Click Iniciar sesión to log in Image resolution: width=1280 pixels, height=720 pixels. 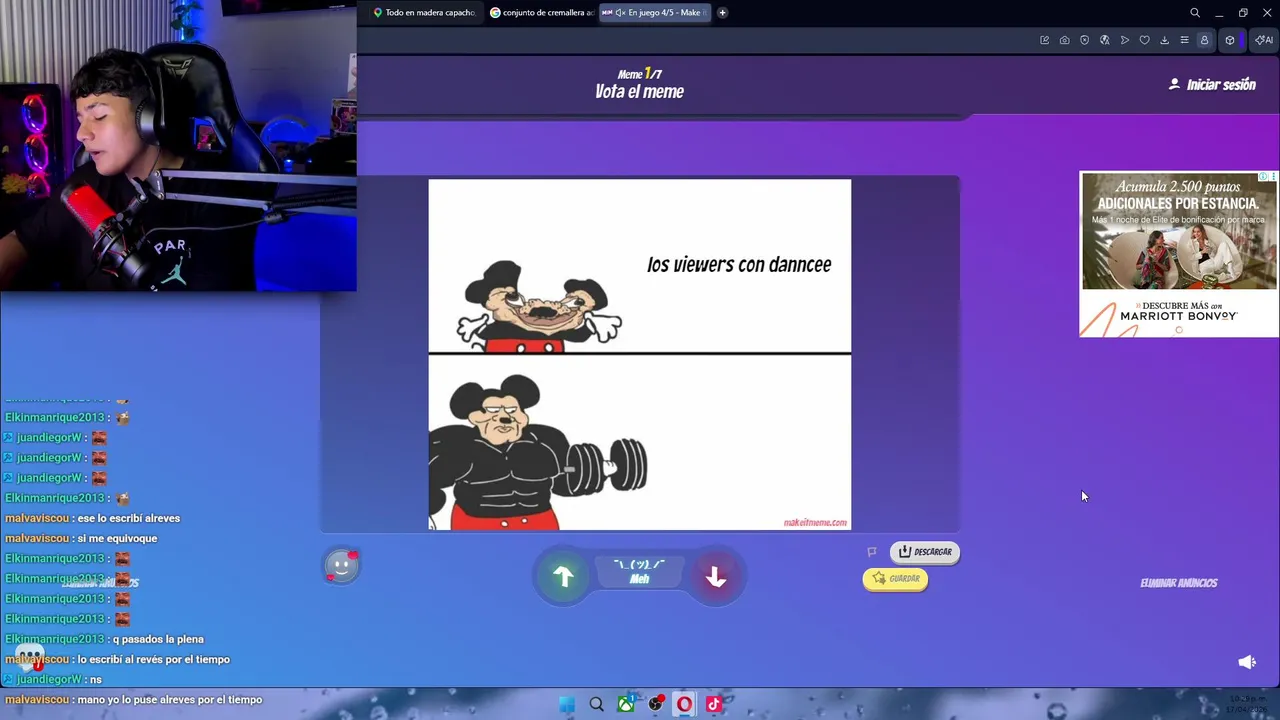pos(1212,85)
